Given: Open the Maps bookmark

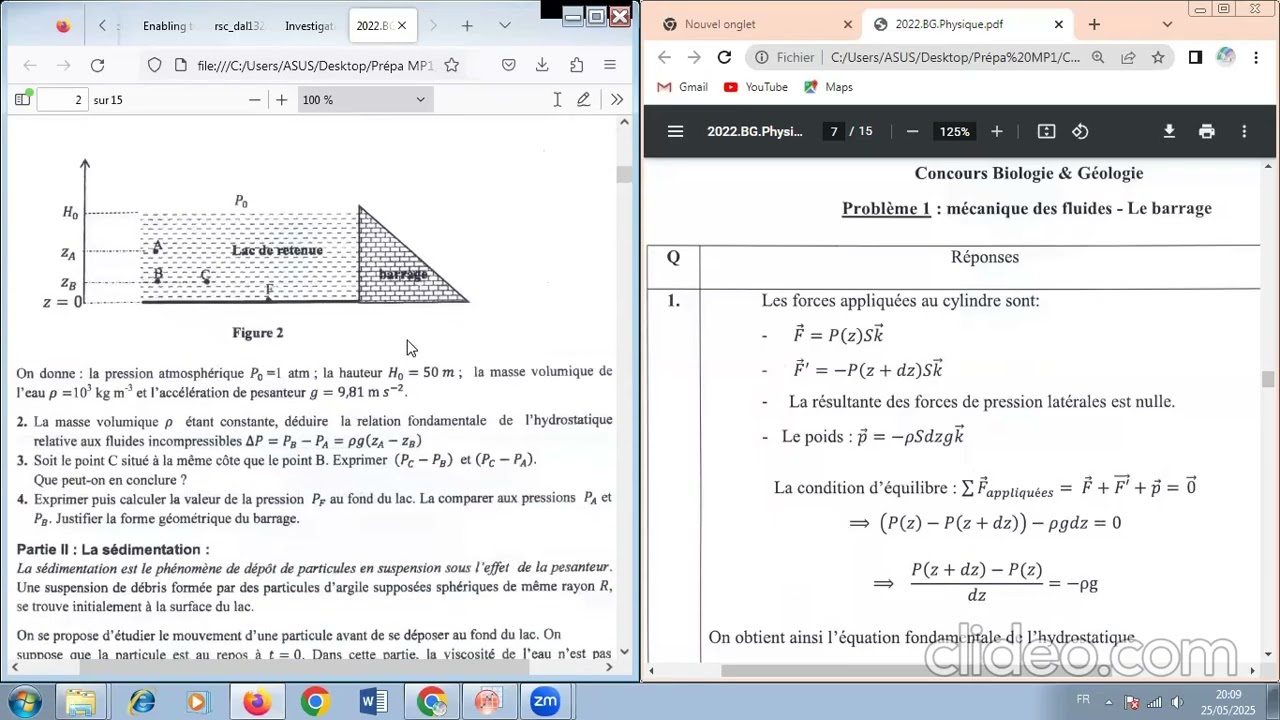Looking at the screenshot, I should click(x=828, y=87).
